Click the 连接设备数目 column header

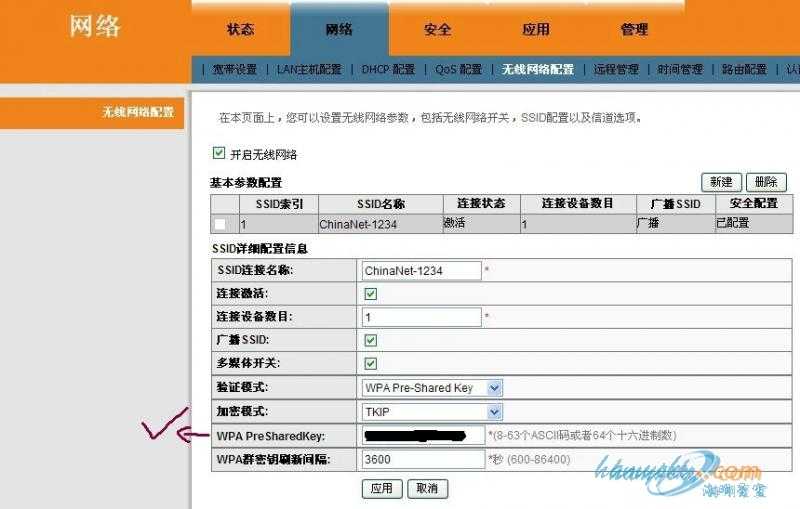(x=578, y=203)
